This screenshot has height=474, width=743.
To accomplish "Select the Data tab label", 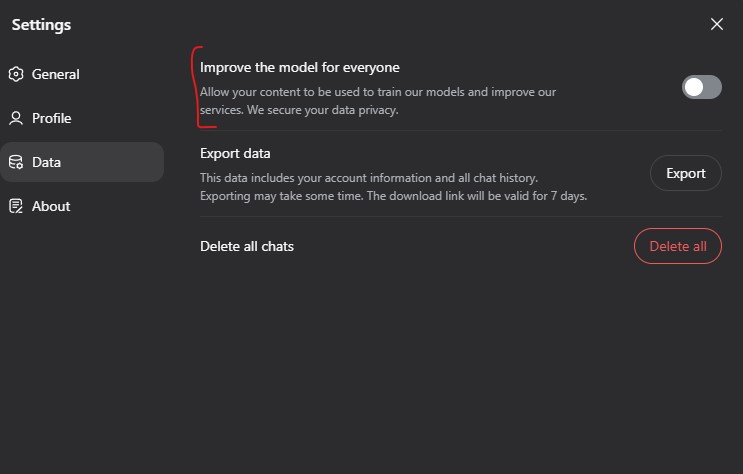I will click(x=46, y=162).
